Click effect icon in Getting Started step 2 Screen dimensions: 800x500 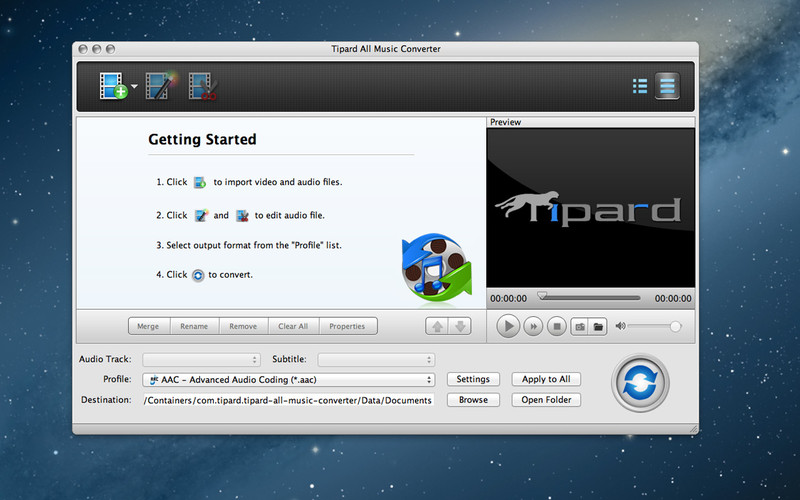pos(202,215)
